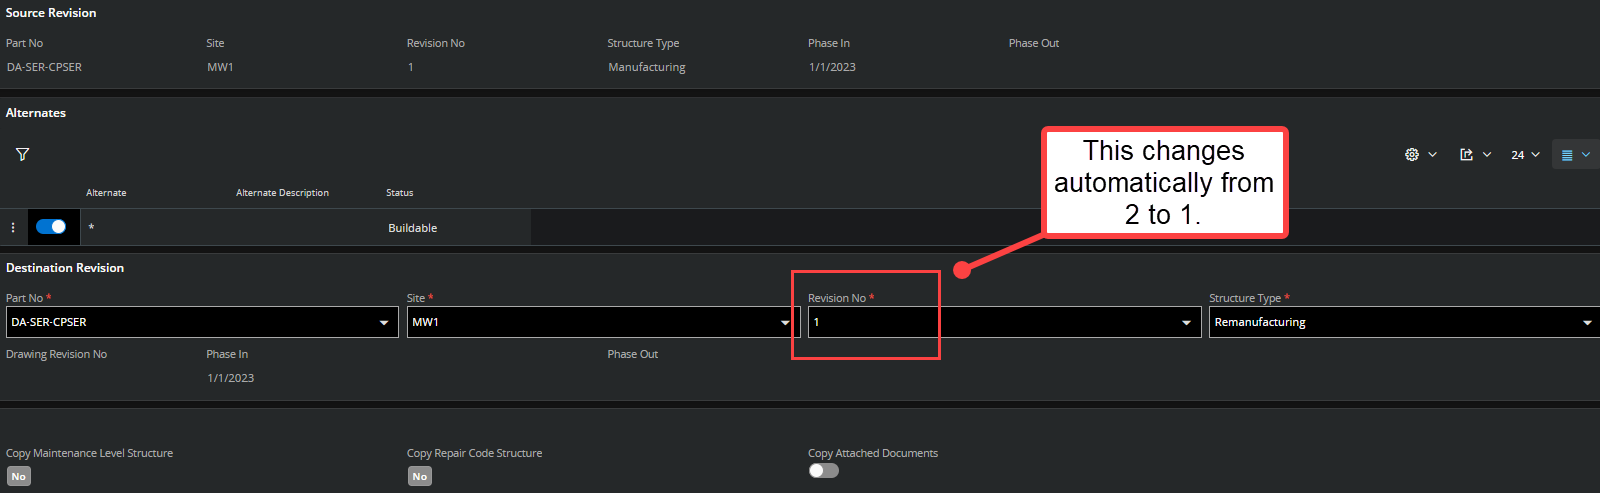
Task: Toggle Copy Maintenance Level Structure No
Action: tap(19, 476)
